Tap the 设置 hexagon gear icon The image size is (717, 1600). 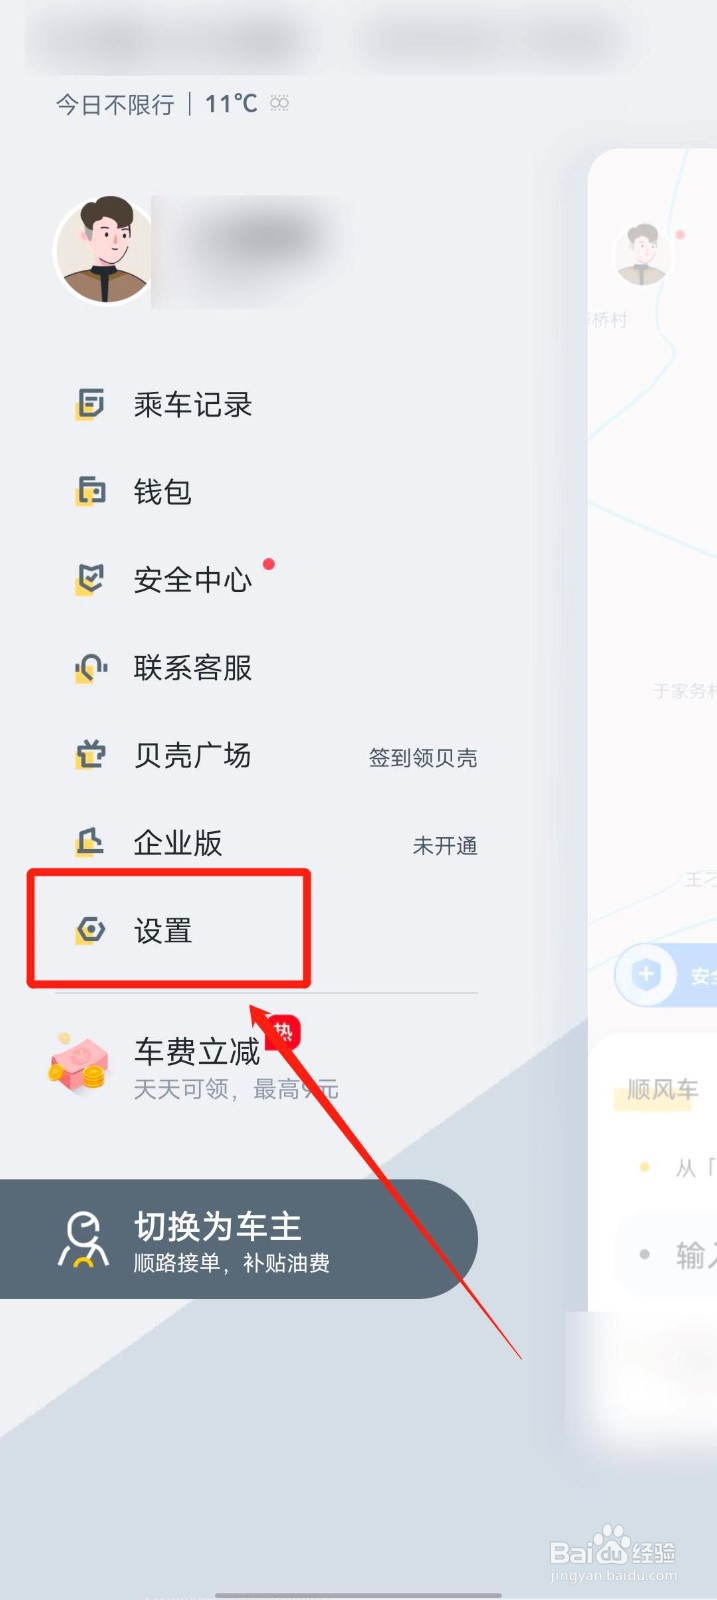click(90, 931)
